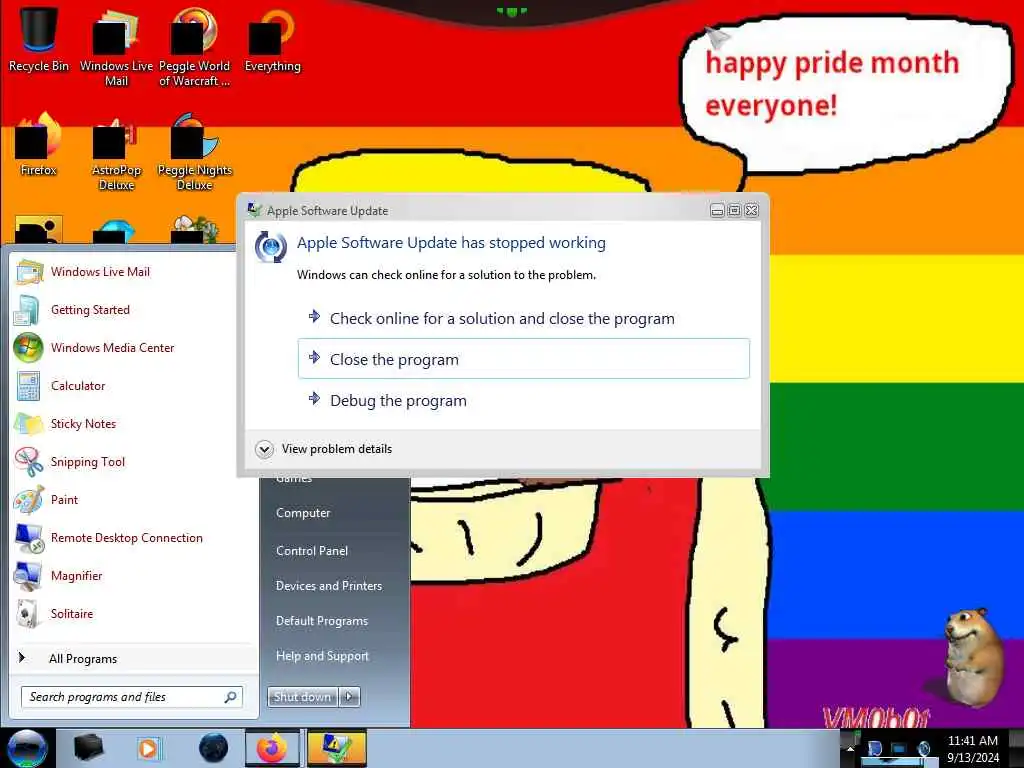
Task: Open Windows Live Mail desktop shortcut
Action: 116,46
